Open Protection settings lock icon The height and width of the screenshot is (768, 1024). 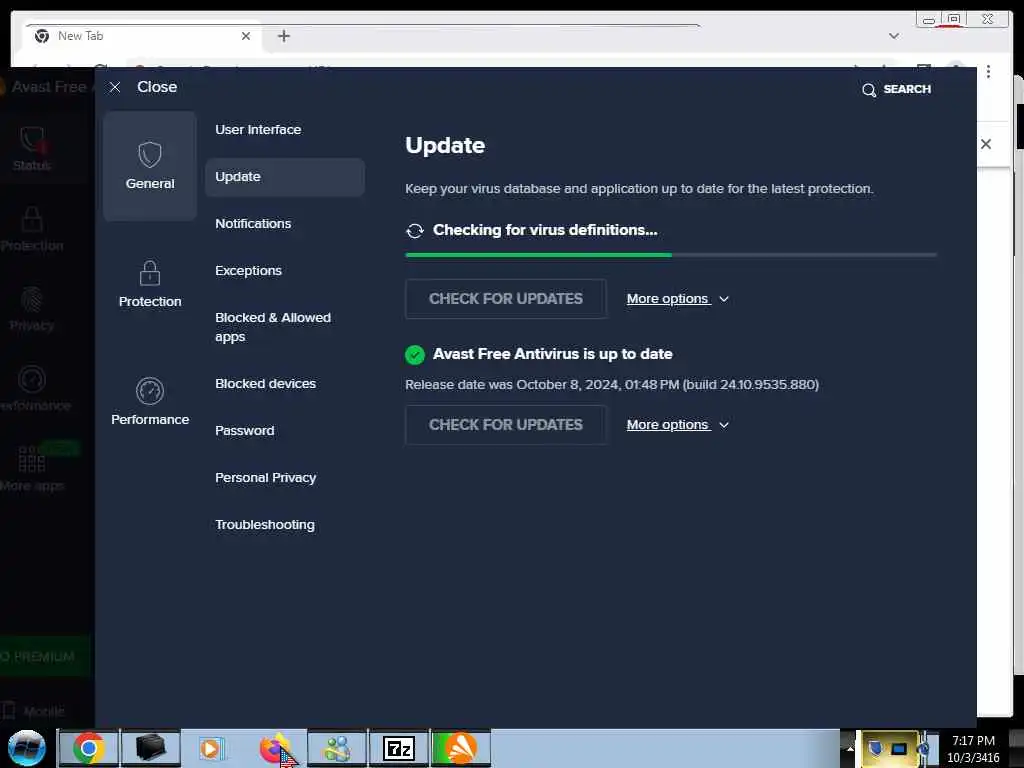coord(150,272)
